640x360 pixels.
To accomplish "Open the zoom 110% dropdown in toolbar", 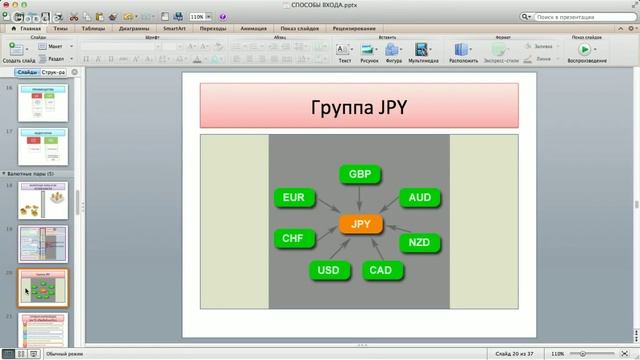I will pyautogui.click(x=208, y=17).
